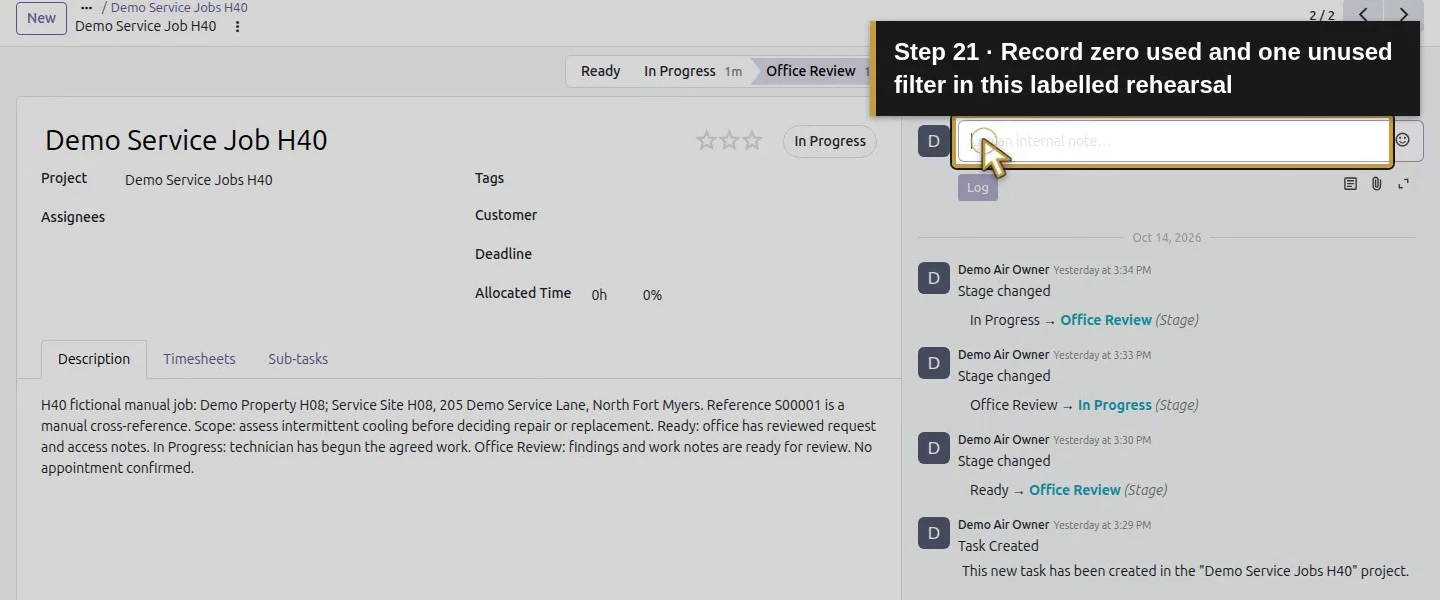
Task: Click into the H40 description text
Action: (x=458, y=436)
